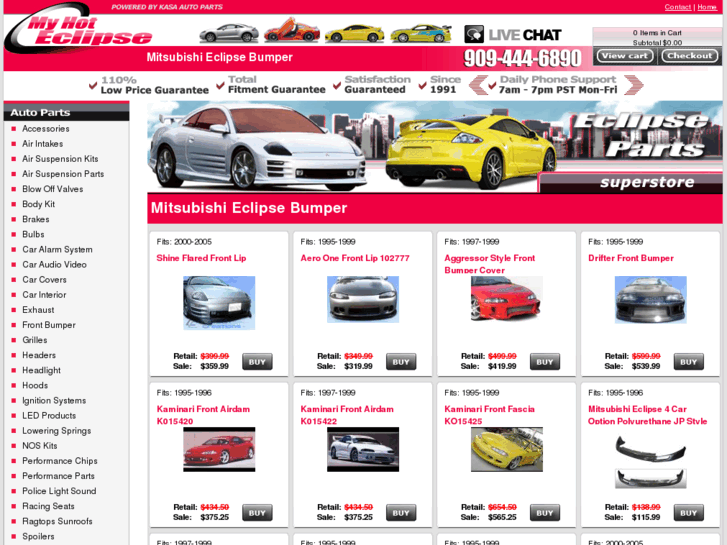Go to Checkout
The height and width of the screenshot is (545, 727).
coord(689,56)
